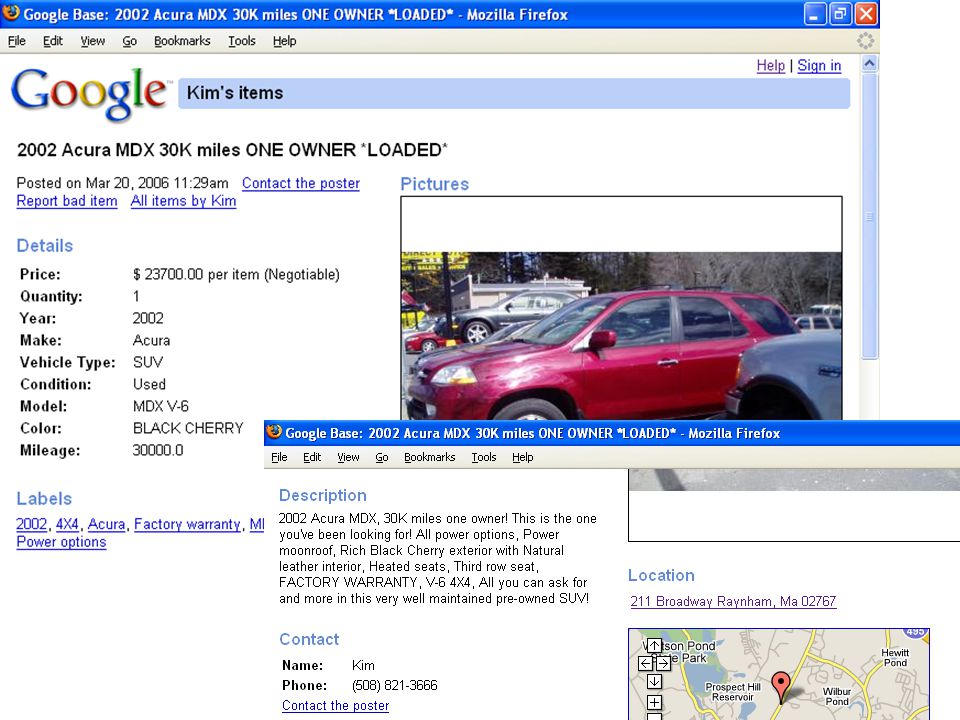The width and height of the screenshot is (960, 720).
Task: Click the Firefox throbber activity icon
Action: coord(865,41)
